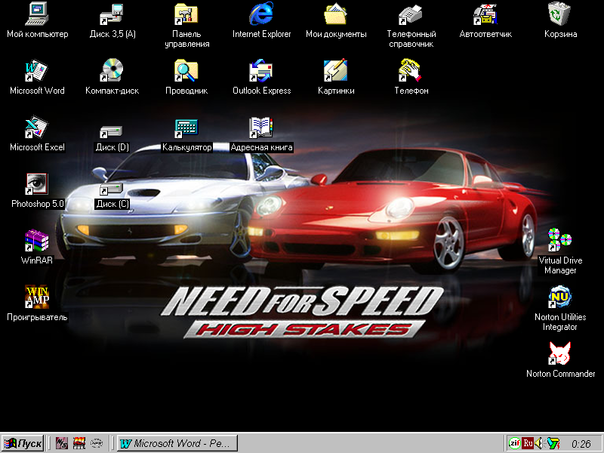The image size is (604, 453).
Task: Open the Пуск start menu
Action: pyautogui.click(x=24, y=442)
